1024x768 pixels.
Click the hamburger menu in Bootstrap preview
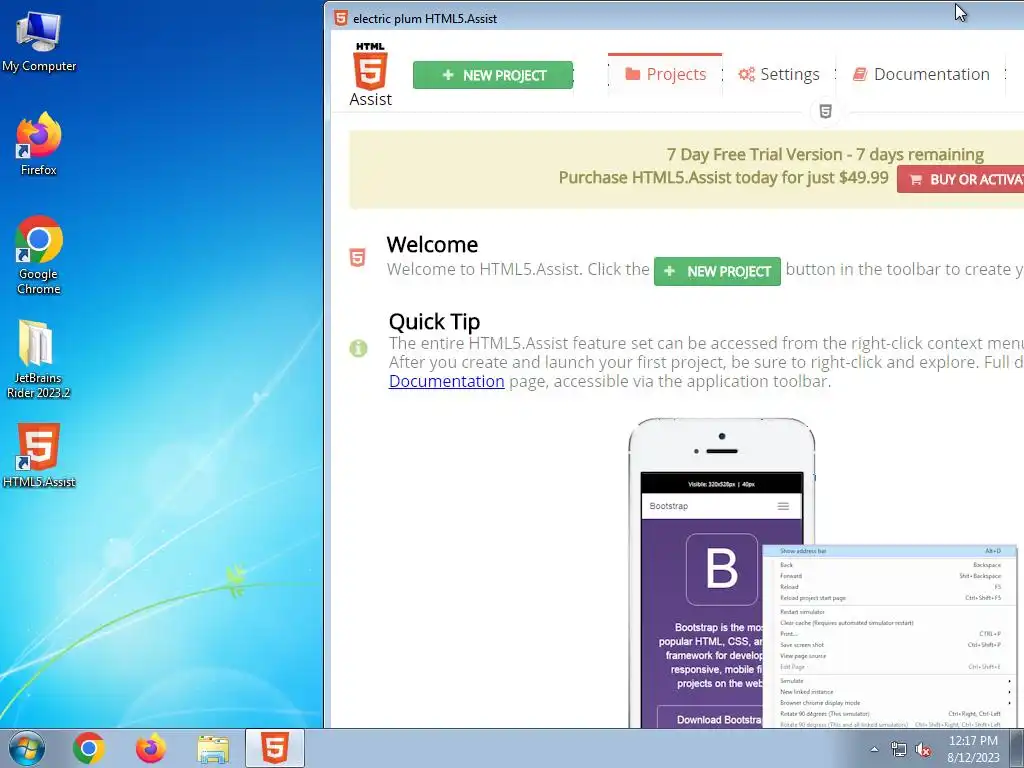click(x=783, y=506)
